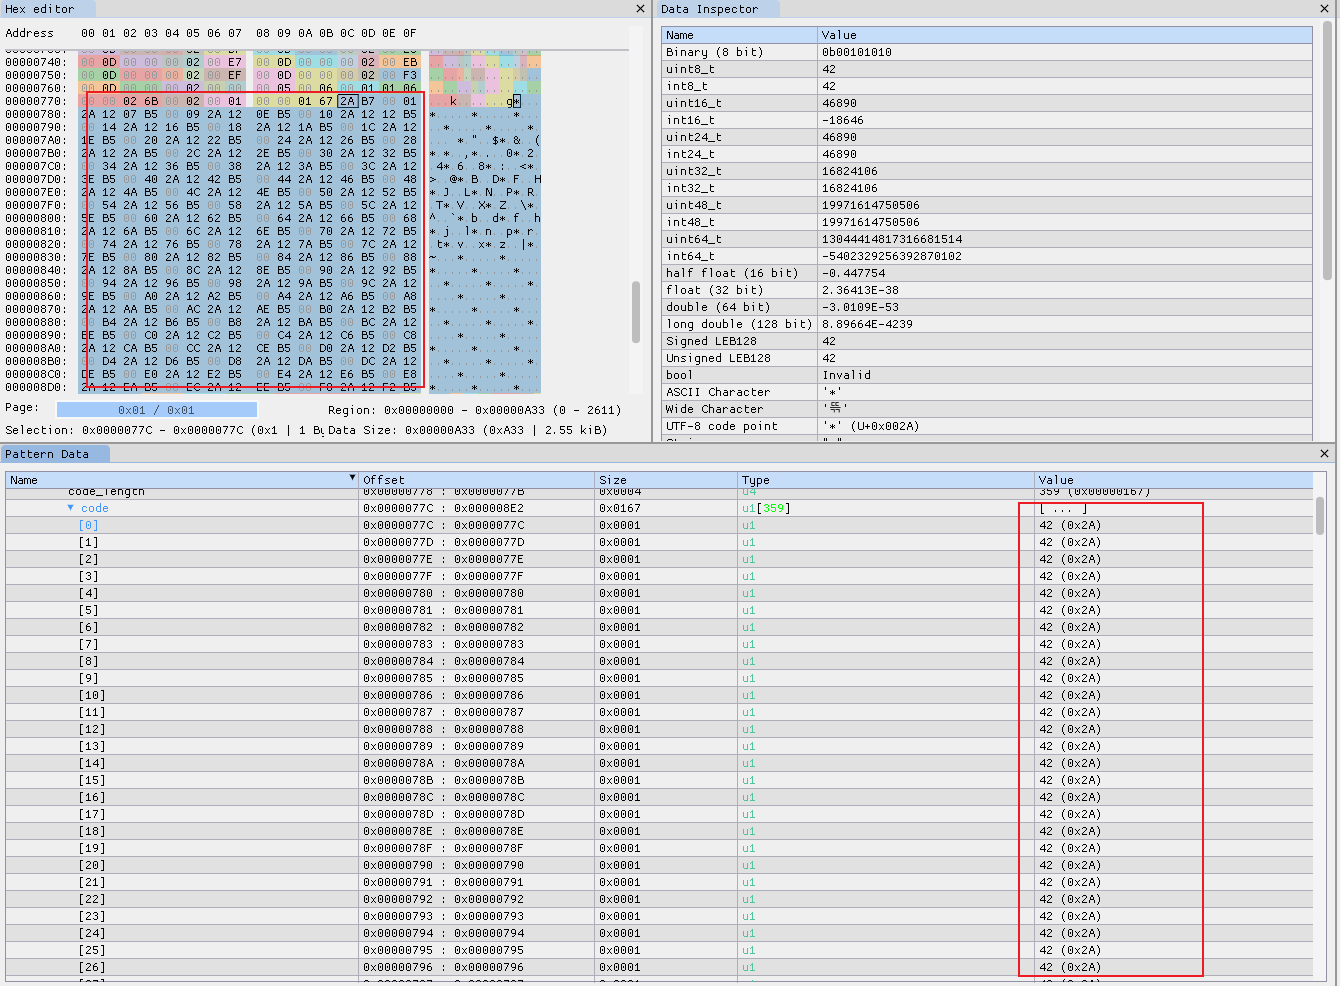Select the highlighted 2A byte at offset 0x77C

[347, 100]
